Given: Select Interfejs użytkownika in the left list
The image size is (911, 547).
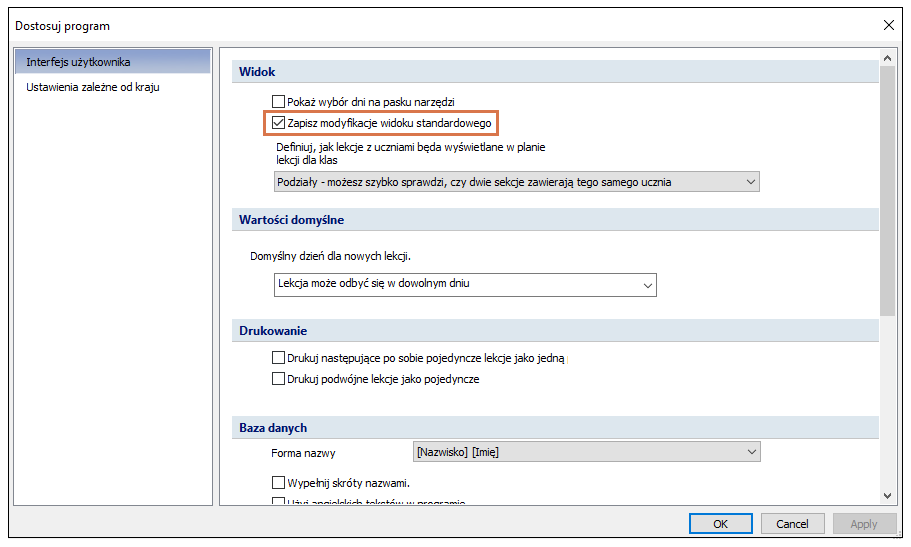Looking at the screenshot, I should pos(113,62).
